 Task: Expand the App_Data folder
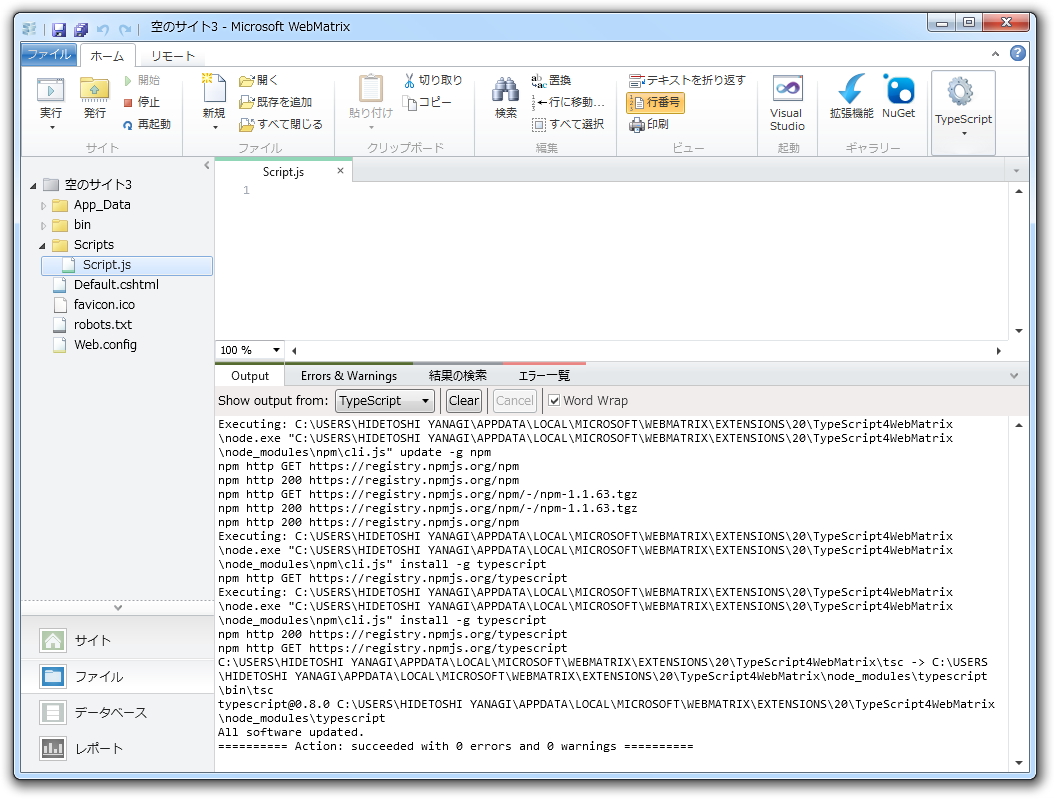point(42,204)
